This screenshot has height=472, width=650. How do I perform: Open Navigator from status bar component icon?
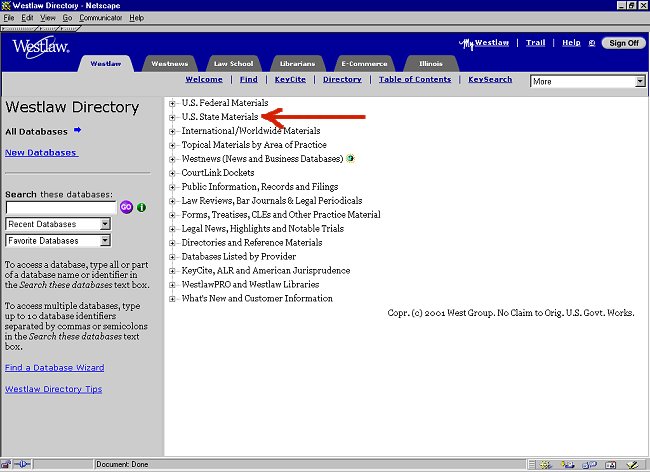click(x=546, y=465)
